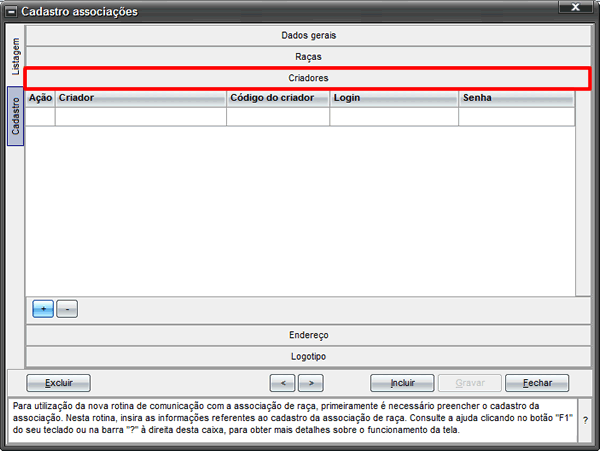Click the Senha column header
600x451 pixels.
[x=517, y=98]
